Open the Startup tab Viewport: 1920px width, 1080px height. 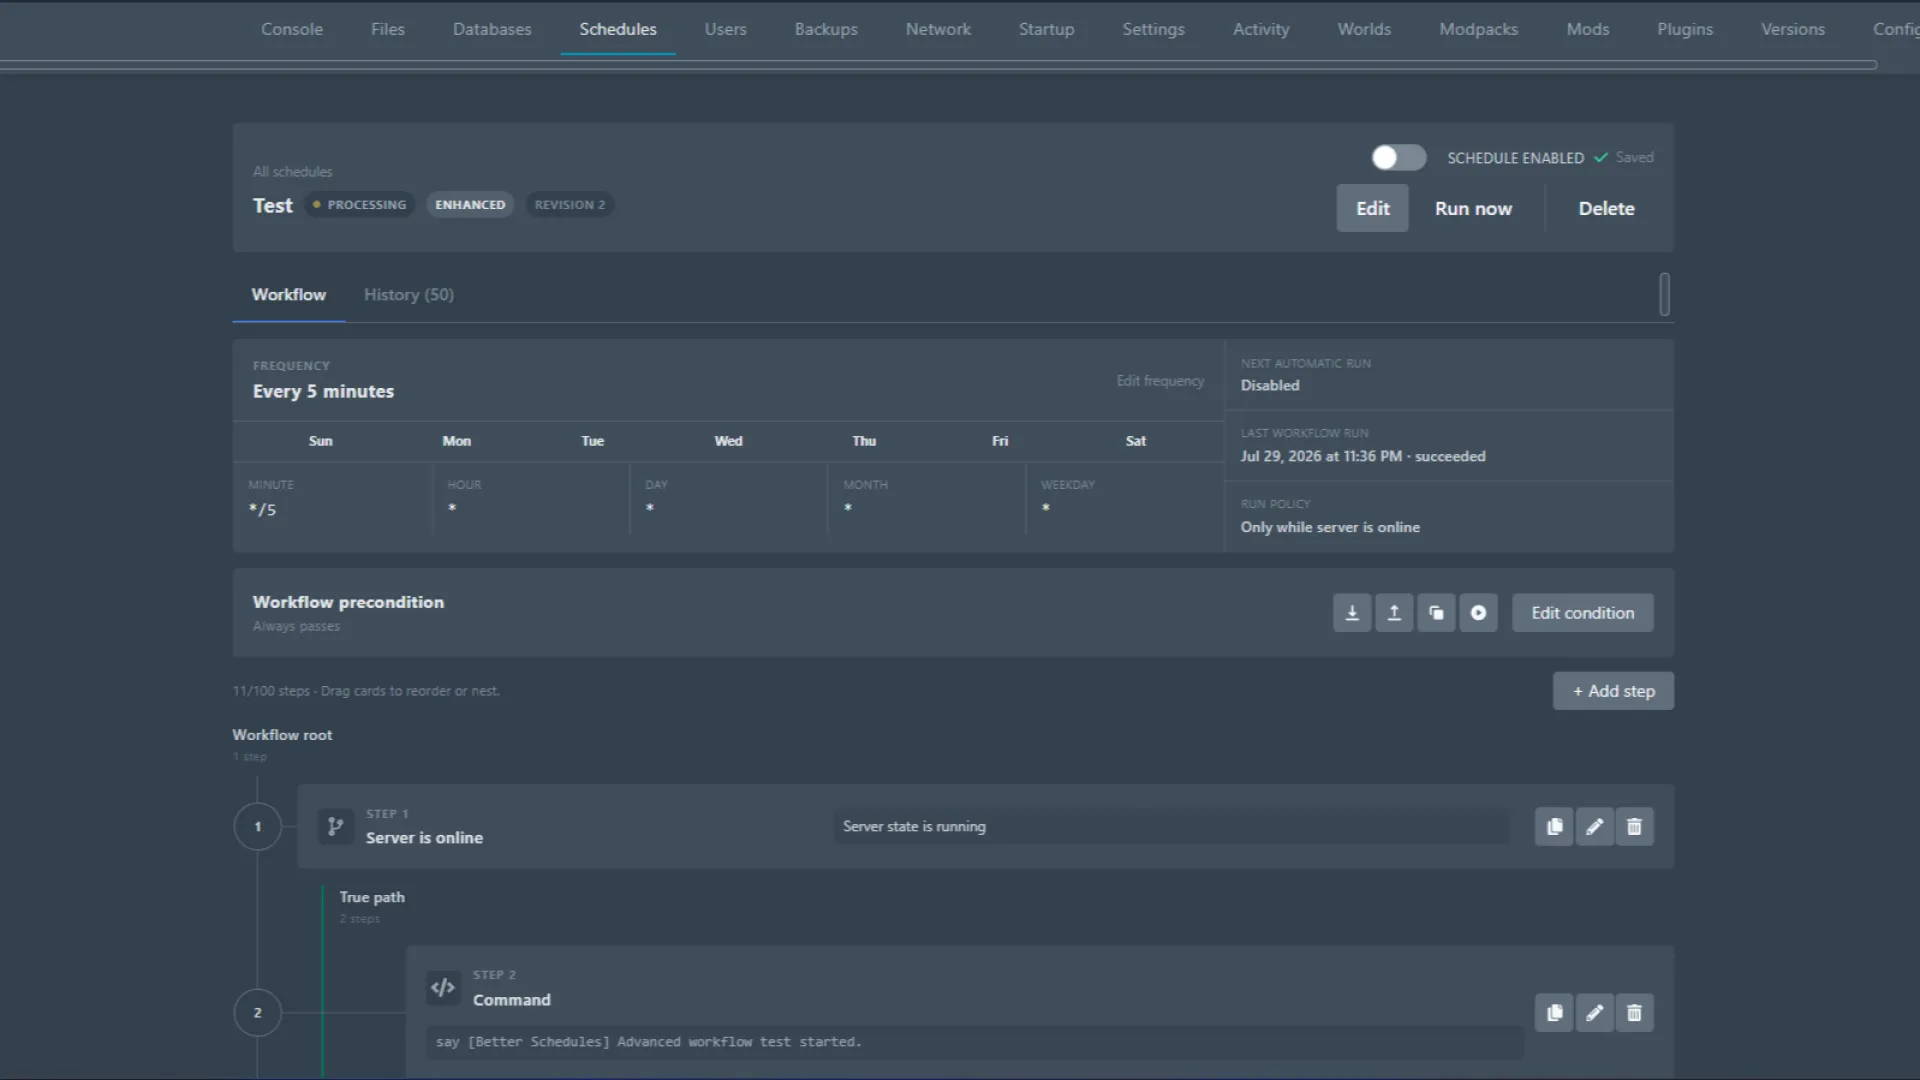coord(1047,29)
